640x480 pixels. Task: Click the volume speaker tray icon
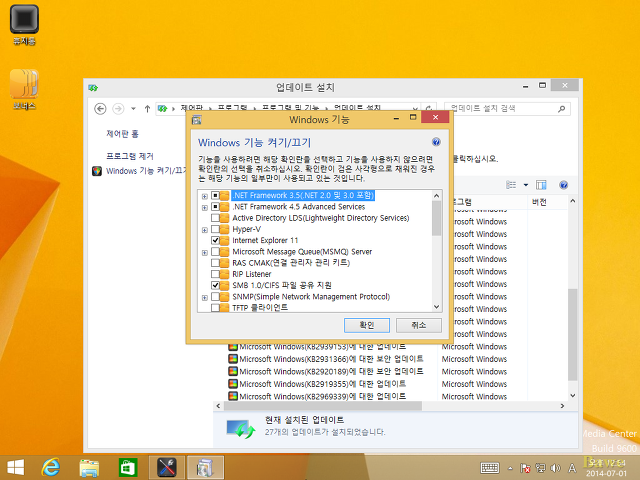coord(555,468)
